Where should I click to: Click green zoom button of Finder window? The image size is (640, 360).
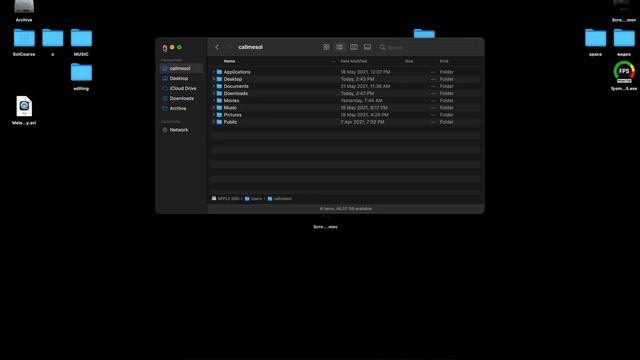[179, 47]
